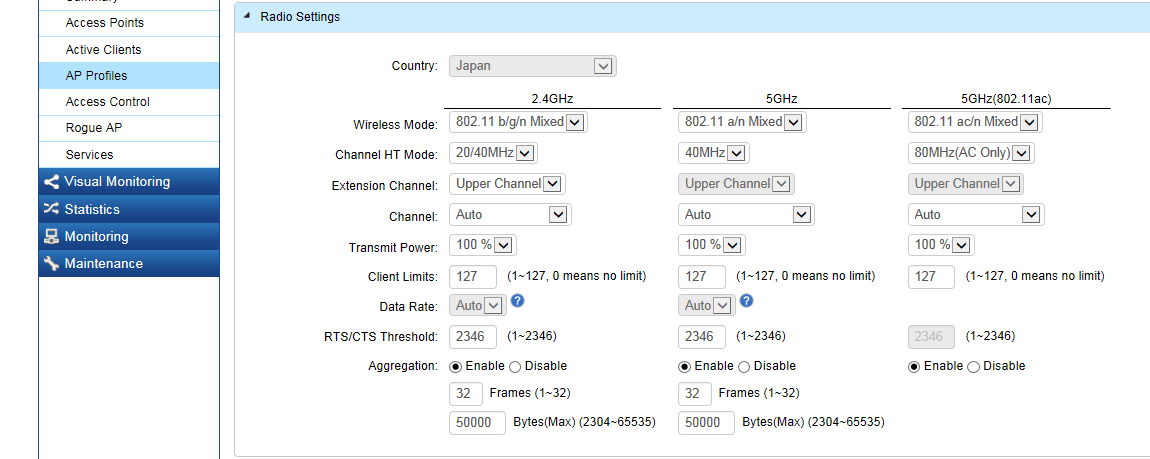The height and width of the screenshot is (459, 1150).
Task: Open the Access Control page
Action: [x=107, y=102]
